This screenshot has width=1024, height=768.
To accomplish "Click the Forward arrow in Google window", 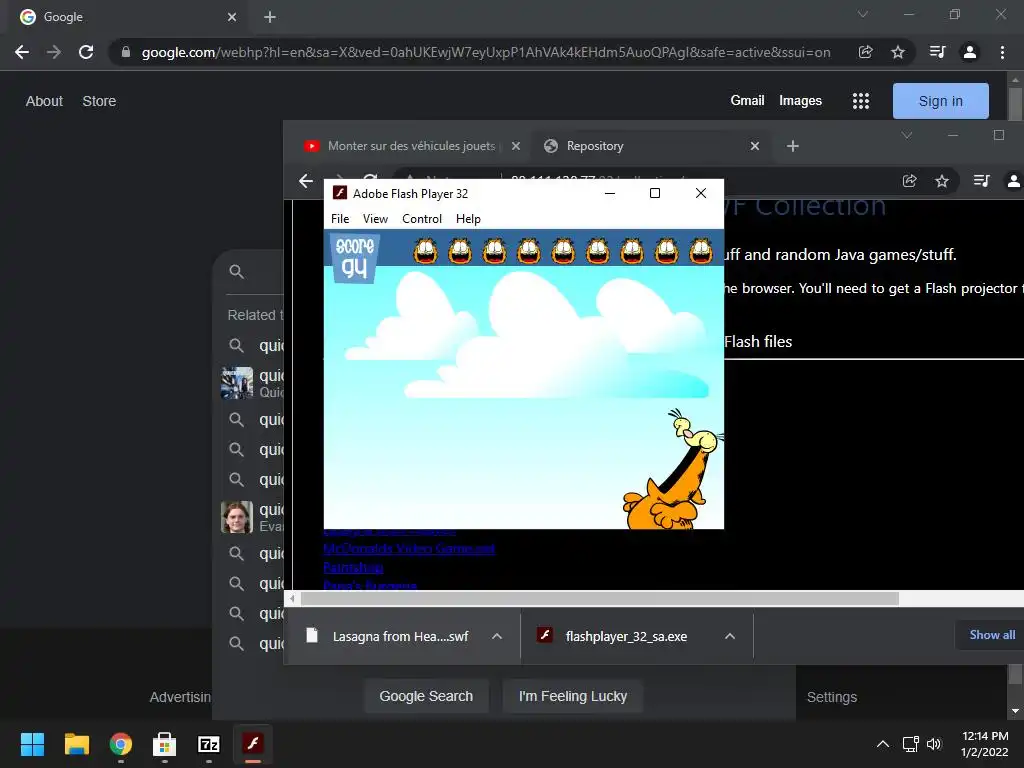I will click(x=54, y=52).
